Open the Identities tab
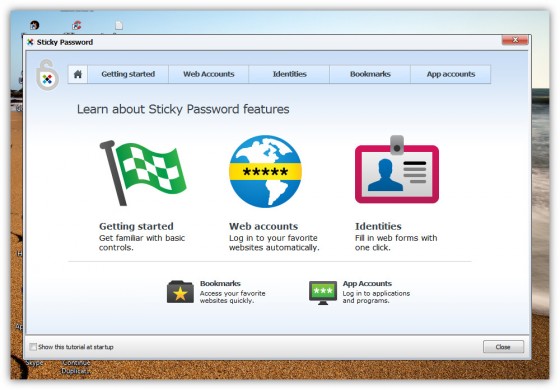Image resolution: width=560 pixels, height=390 pixels. (x=289, y=74)
